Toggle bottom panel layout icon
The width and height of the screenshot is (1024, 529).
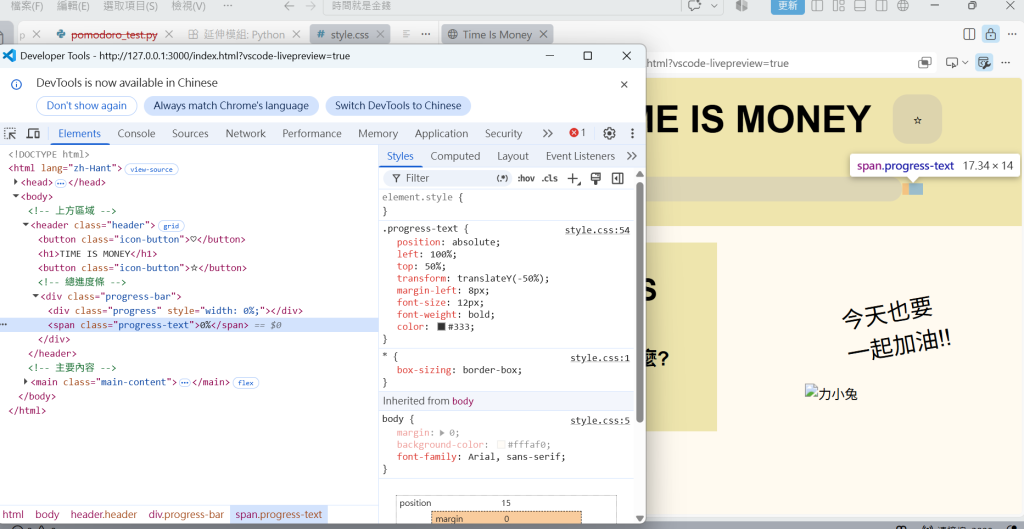pyautogui.click(x=860, y=6)
